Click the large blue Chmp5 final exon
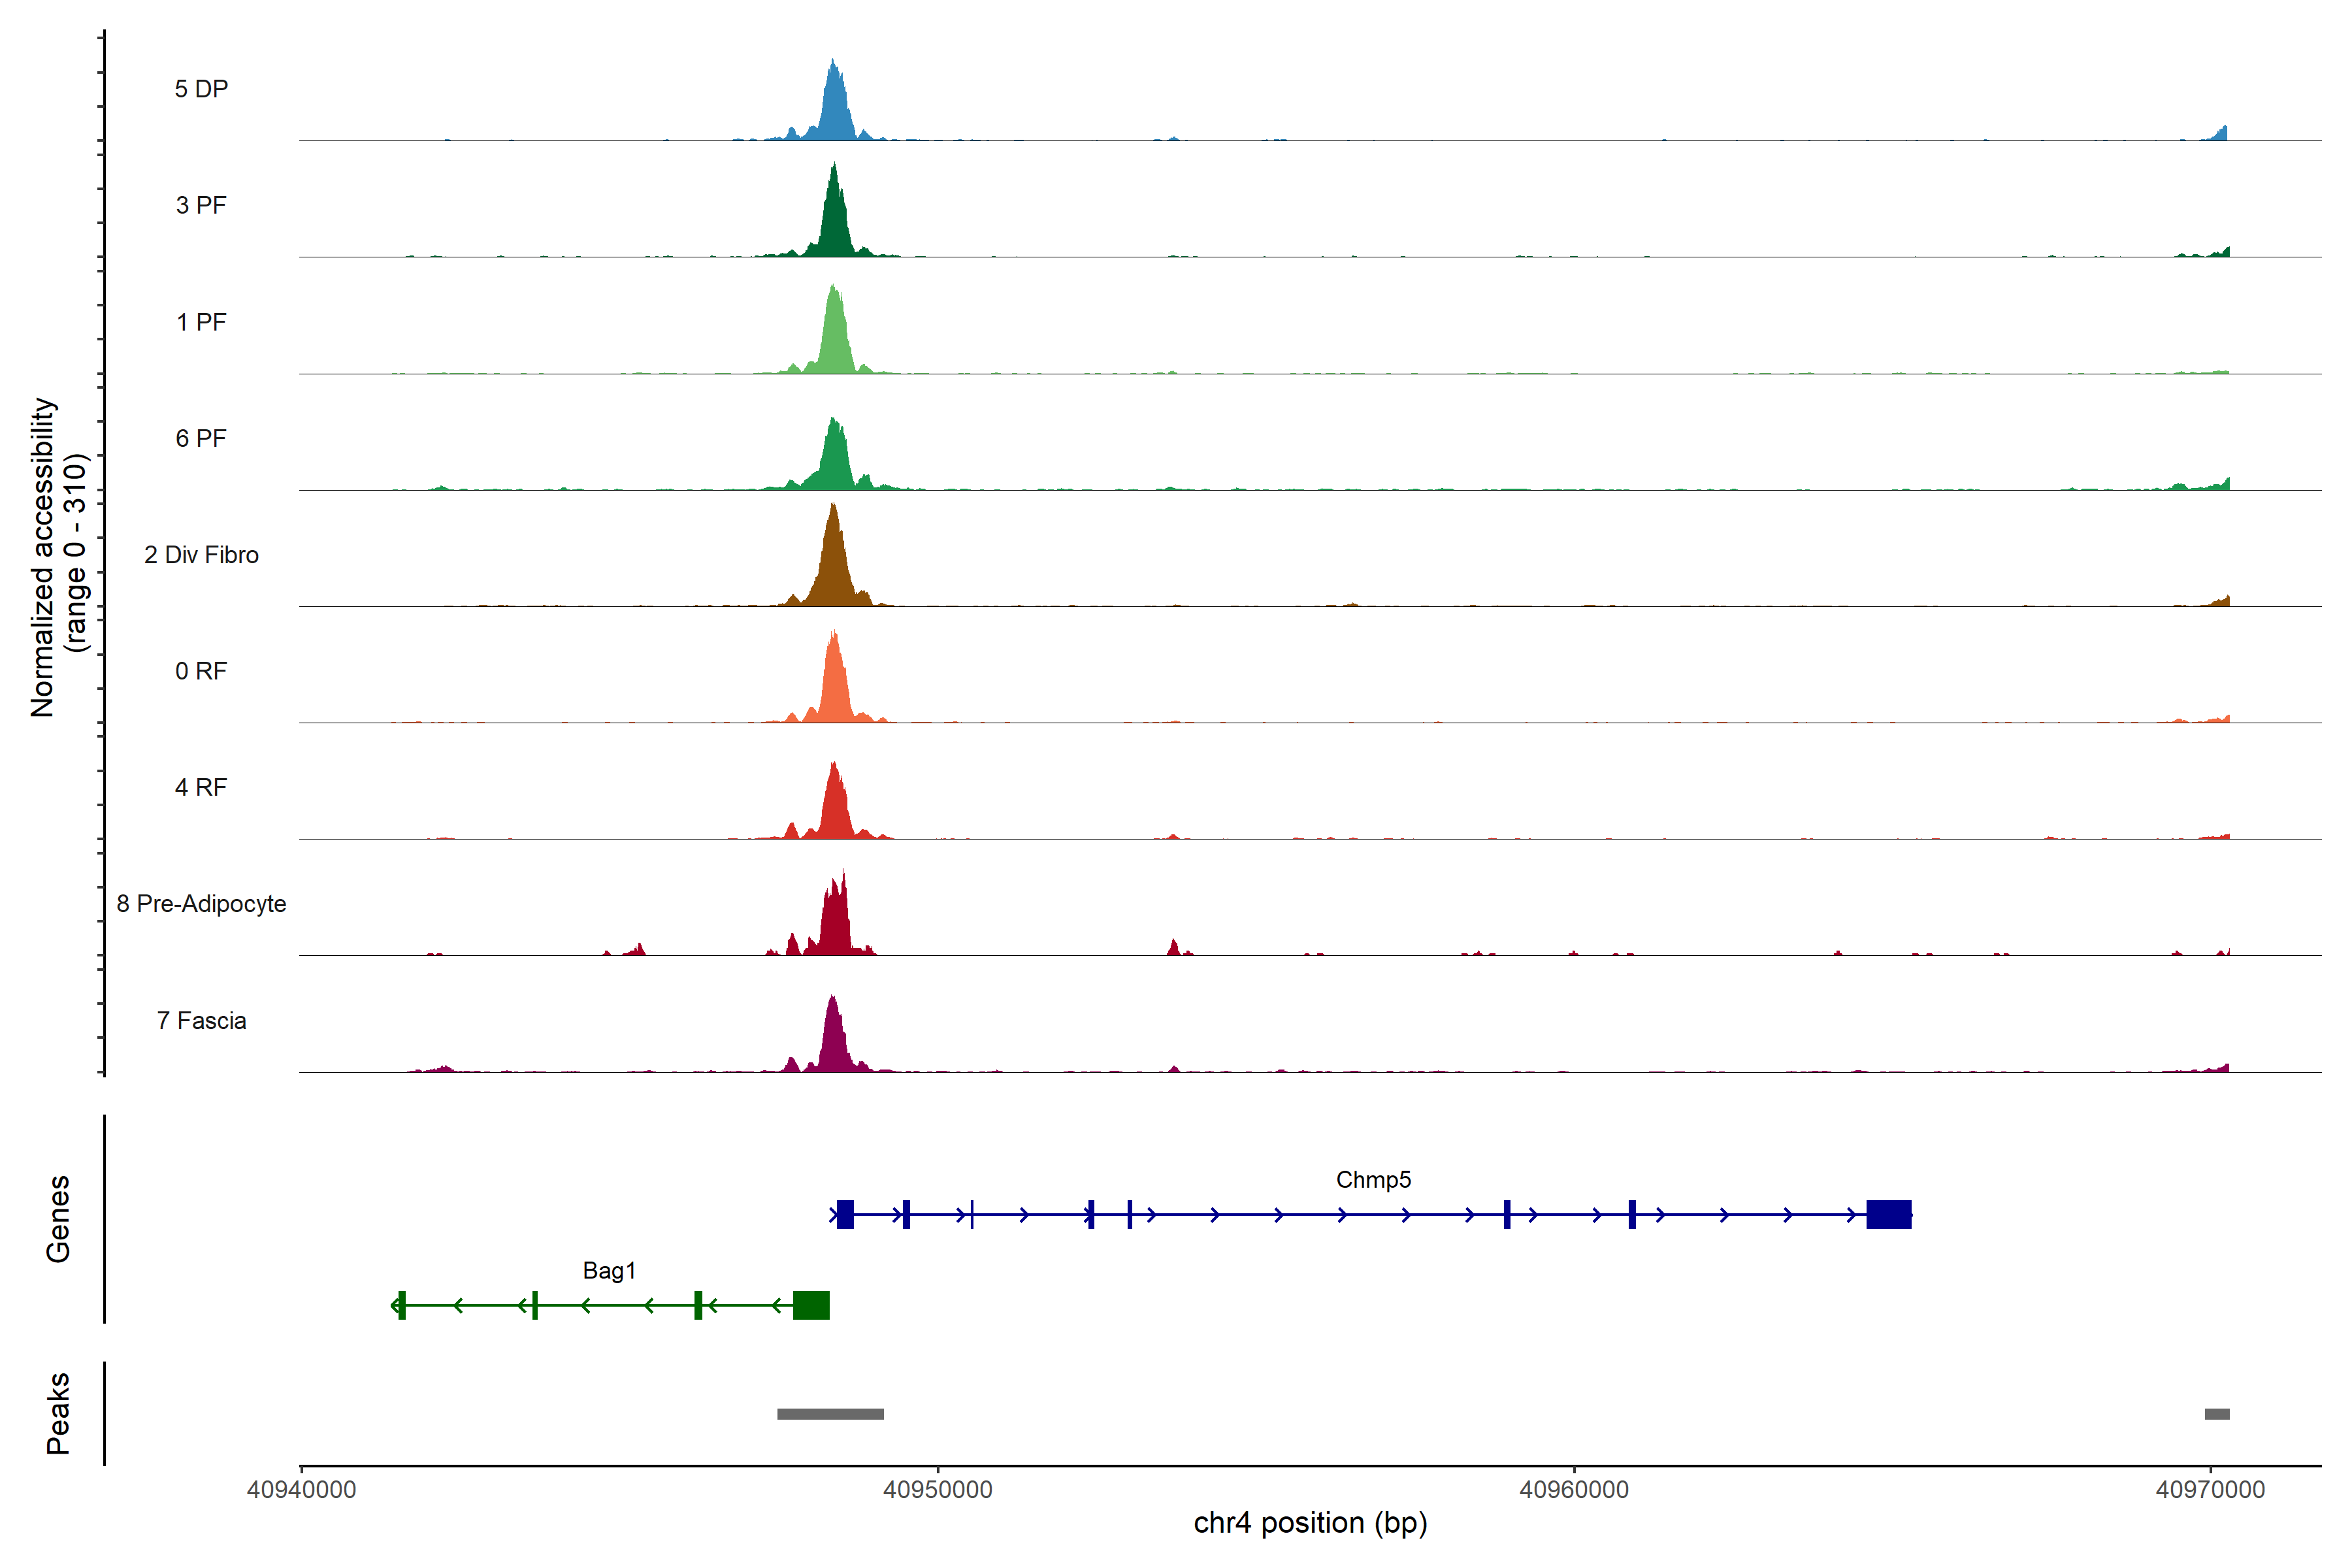Screen dimensions: 2352x1568 point(1888,1215)
